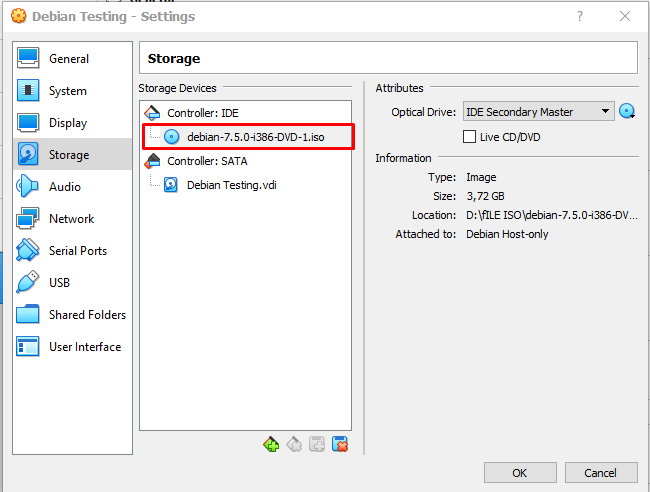This screenshot has height=492, width=650.
Task: Click the remove controller icon
Action: [x=294, y=445]
